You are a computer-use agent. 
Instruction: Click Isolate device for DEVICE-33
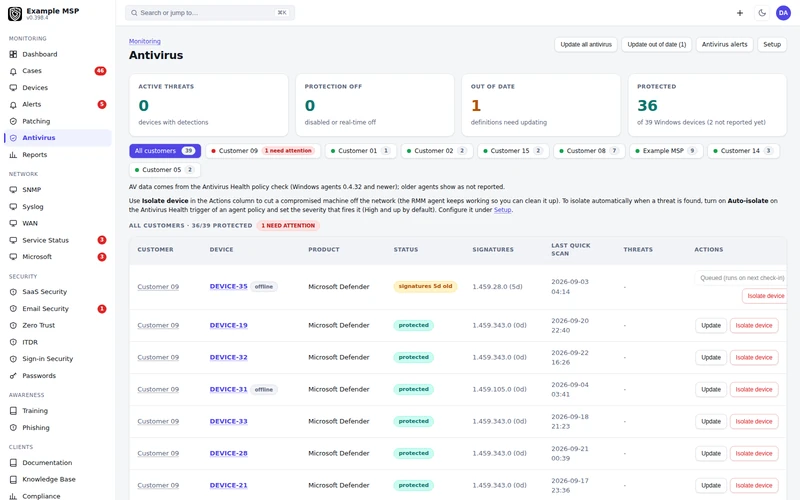pyautogui.click(x=754, y=421)
